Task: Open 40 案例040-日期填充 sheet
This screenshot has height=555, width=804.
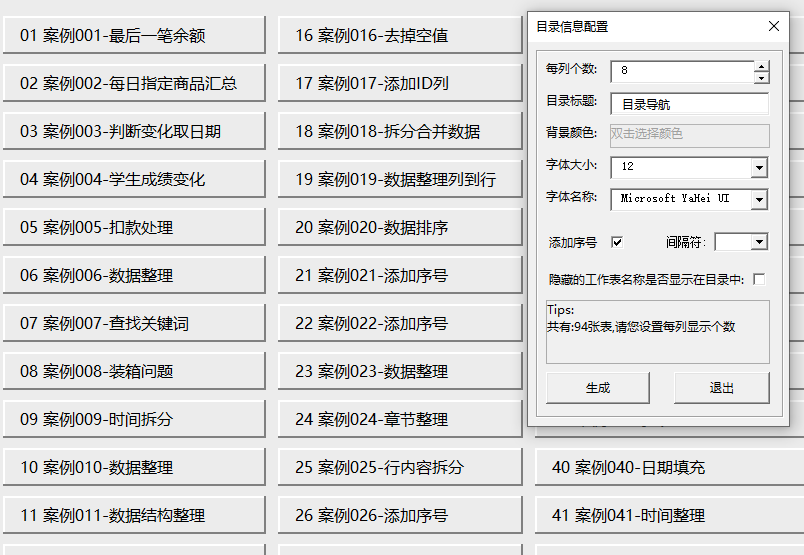Action: [x=669, y=467]
